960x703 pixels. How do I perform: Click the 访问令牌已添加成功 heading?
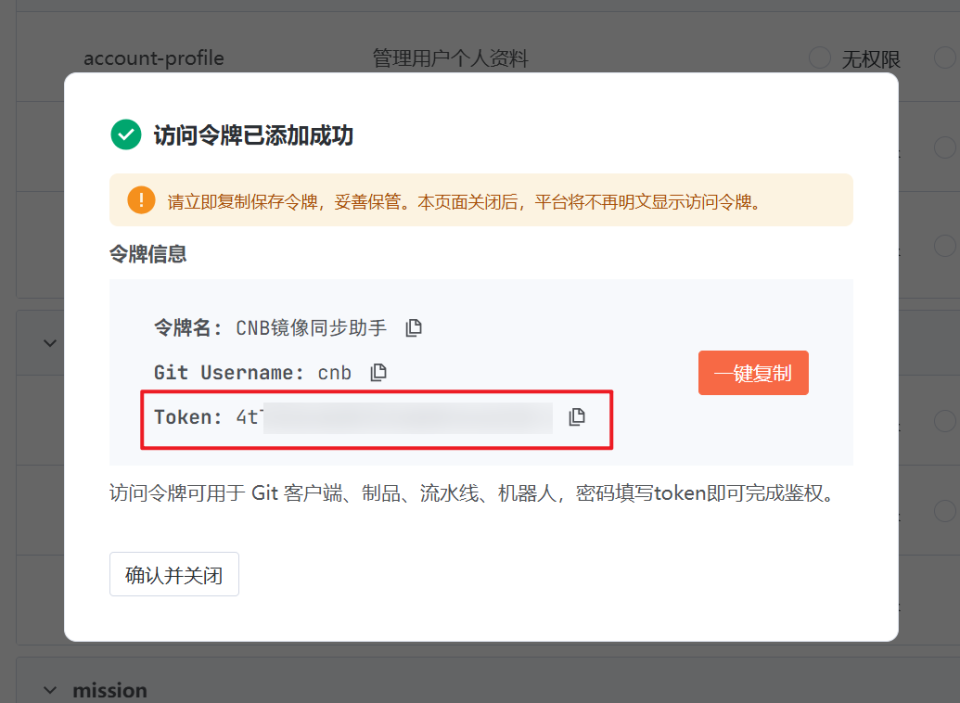pyautogui.click(x=253, y=135)
